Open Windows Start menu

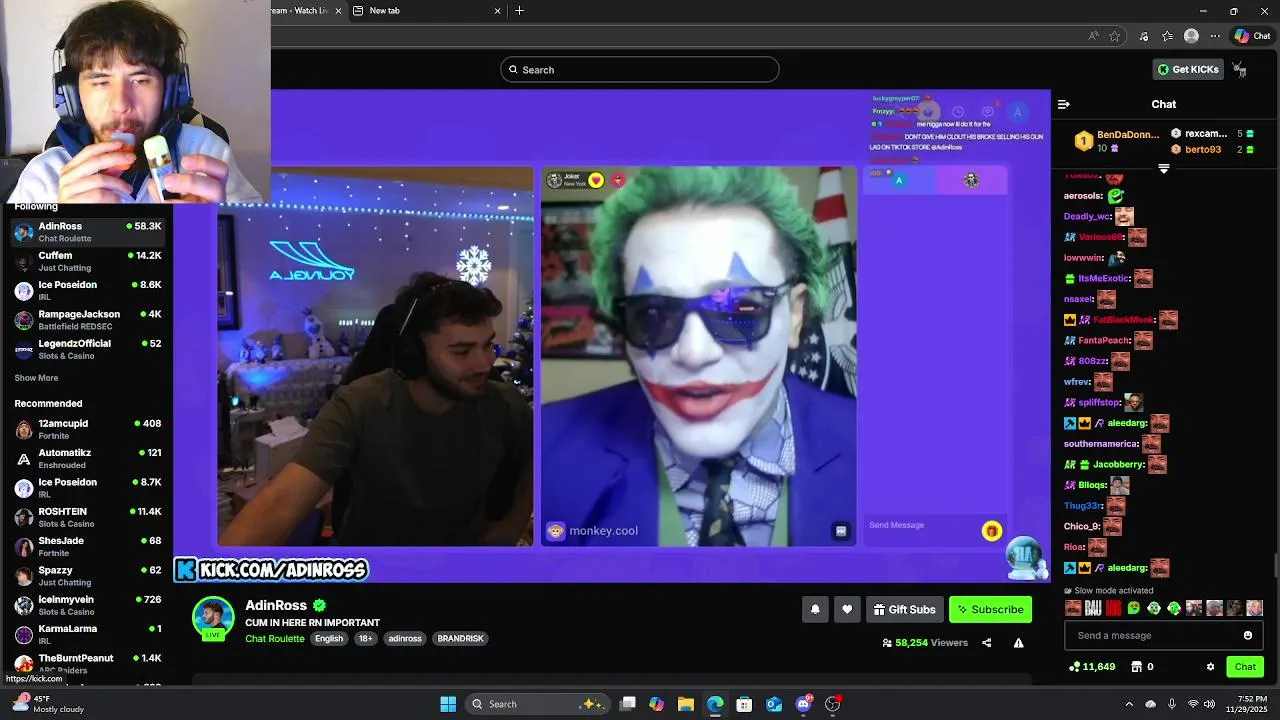[x=448, y=704]
